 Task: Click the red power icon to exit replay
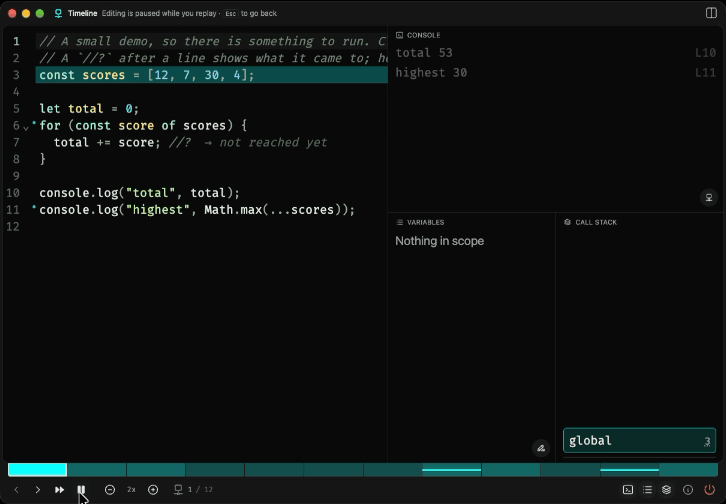tap(709, 490)
